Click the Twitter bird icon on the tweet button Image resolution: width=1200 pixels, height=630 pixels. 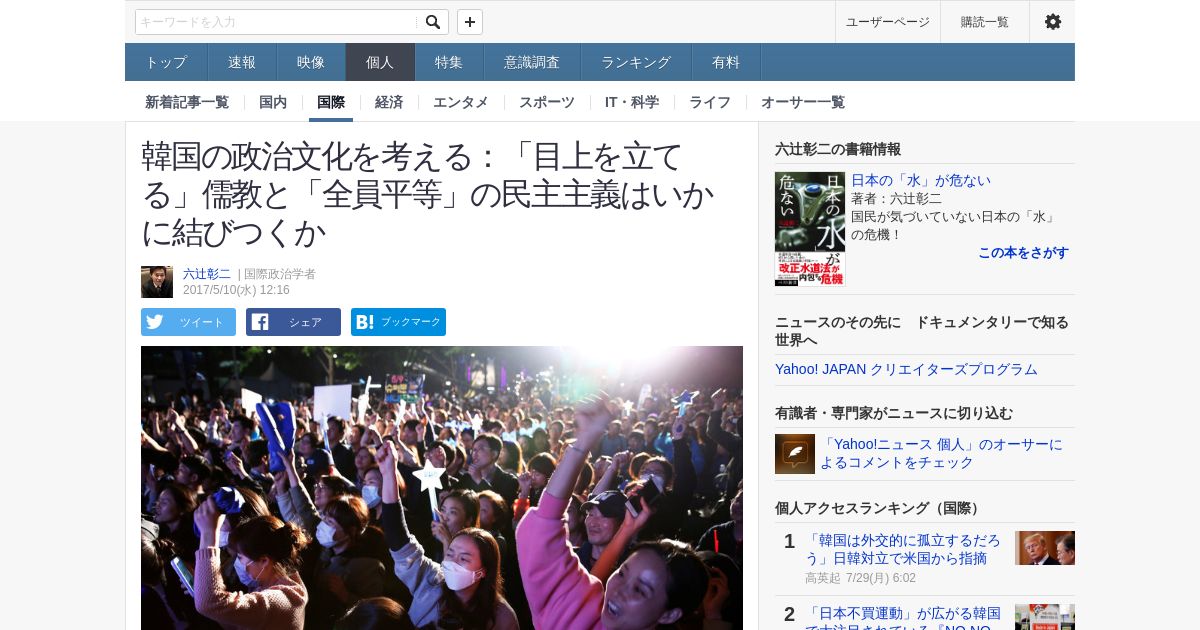click(154, 322)
